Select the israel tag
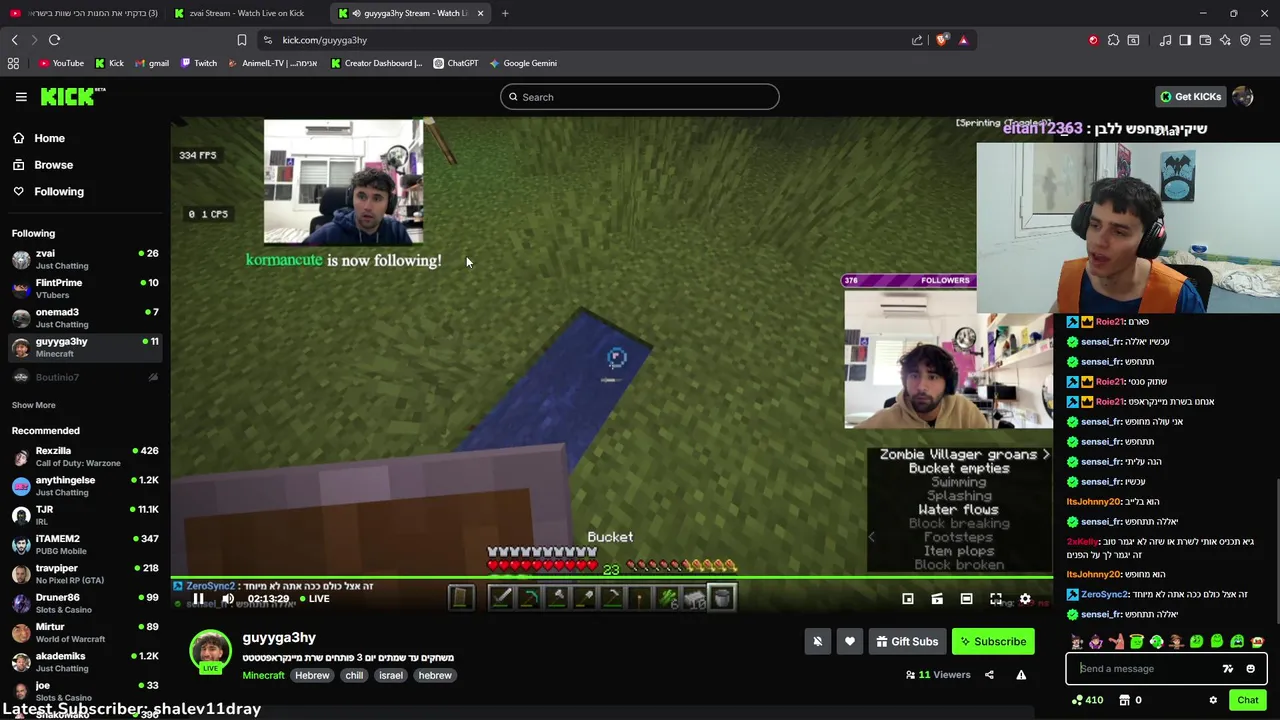 click(x=390, y=675)
